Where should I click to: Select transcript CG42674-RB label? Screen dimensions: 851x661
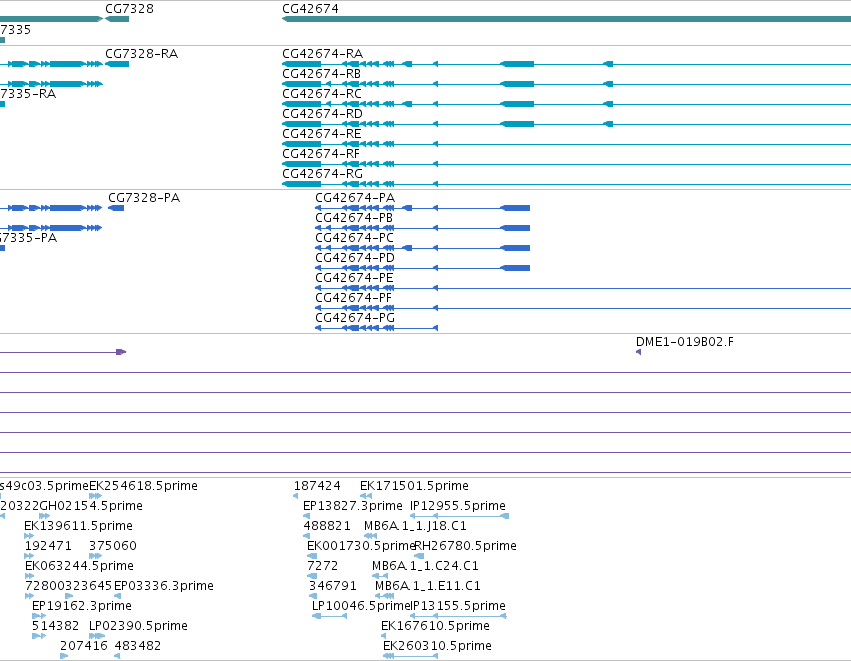pos(321,74)
